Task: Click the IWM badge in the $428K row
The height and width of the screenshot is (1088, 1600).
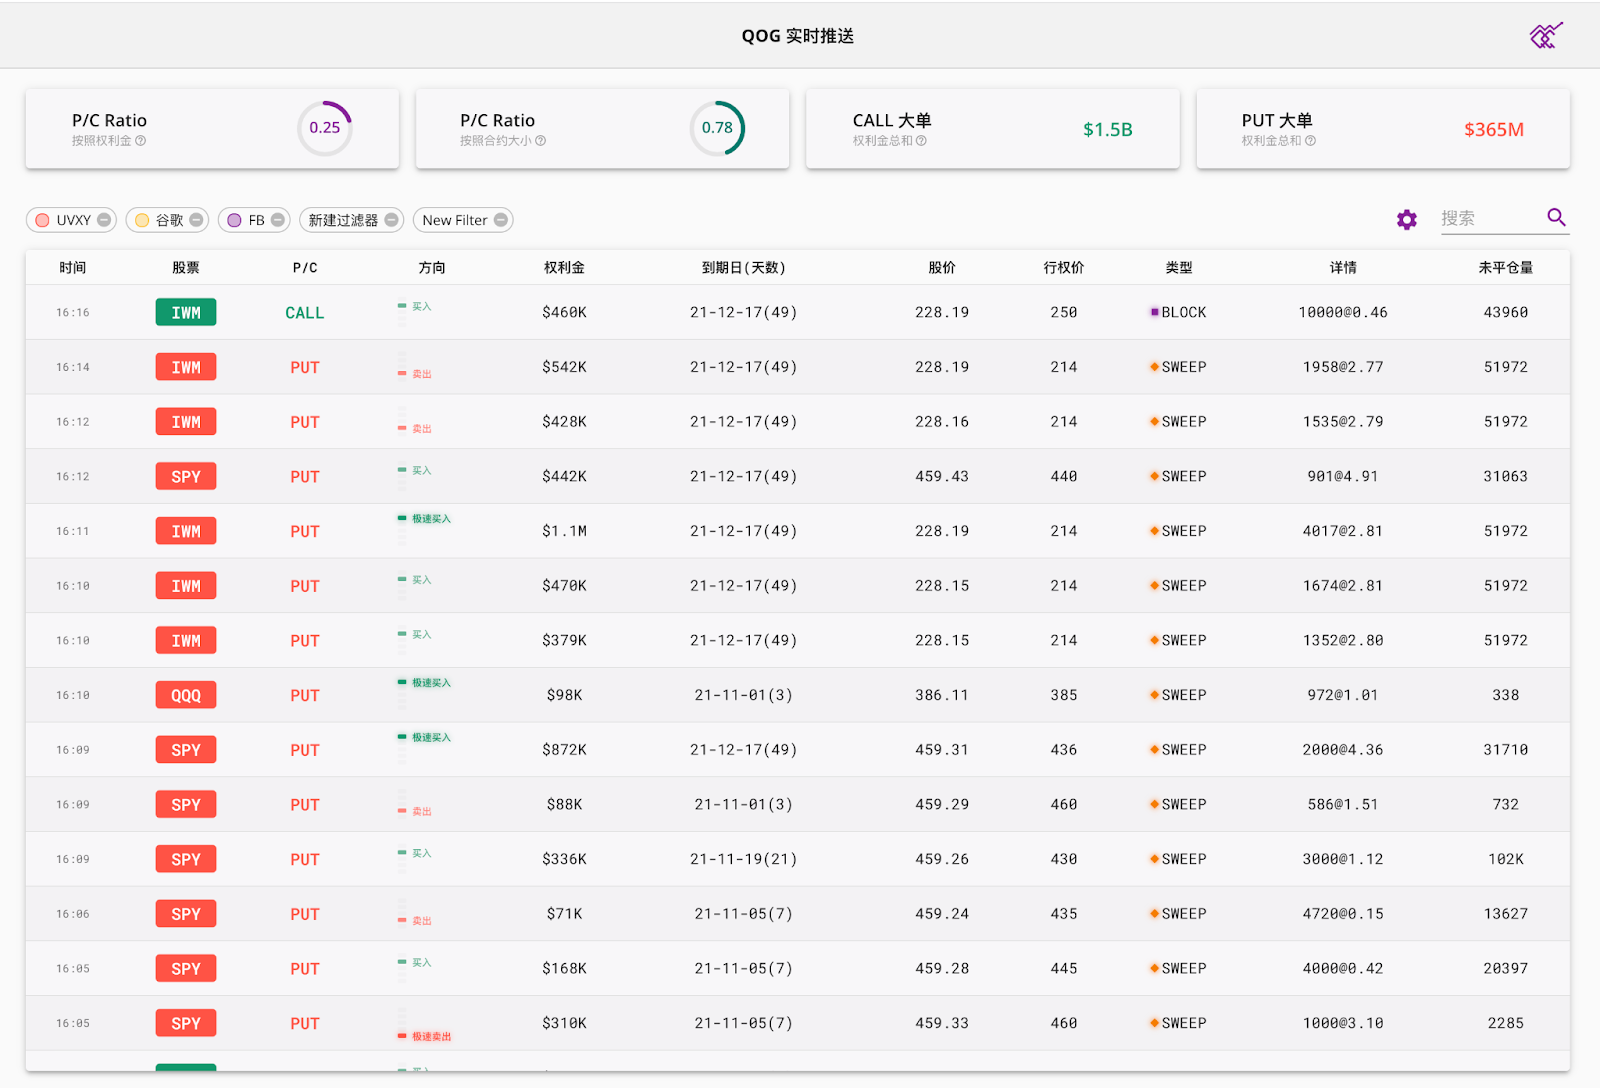Action: click(x=186, y=422)
